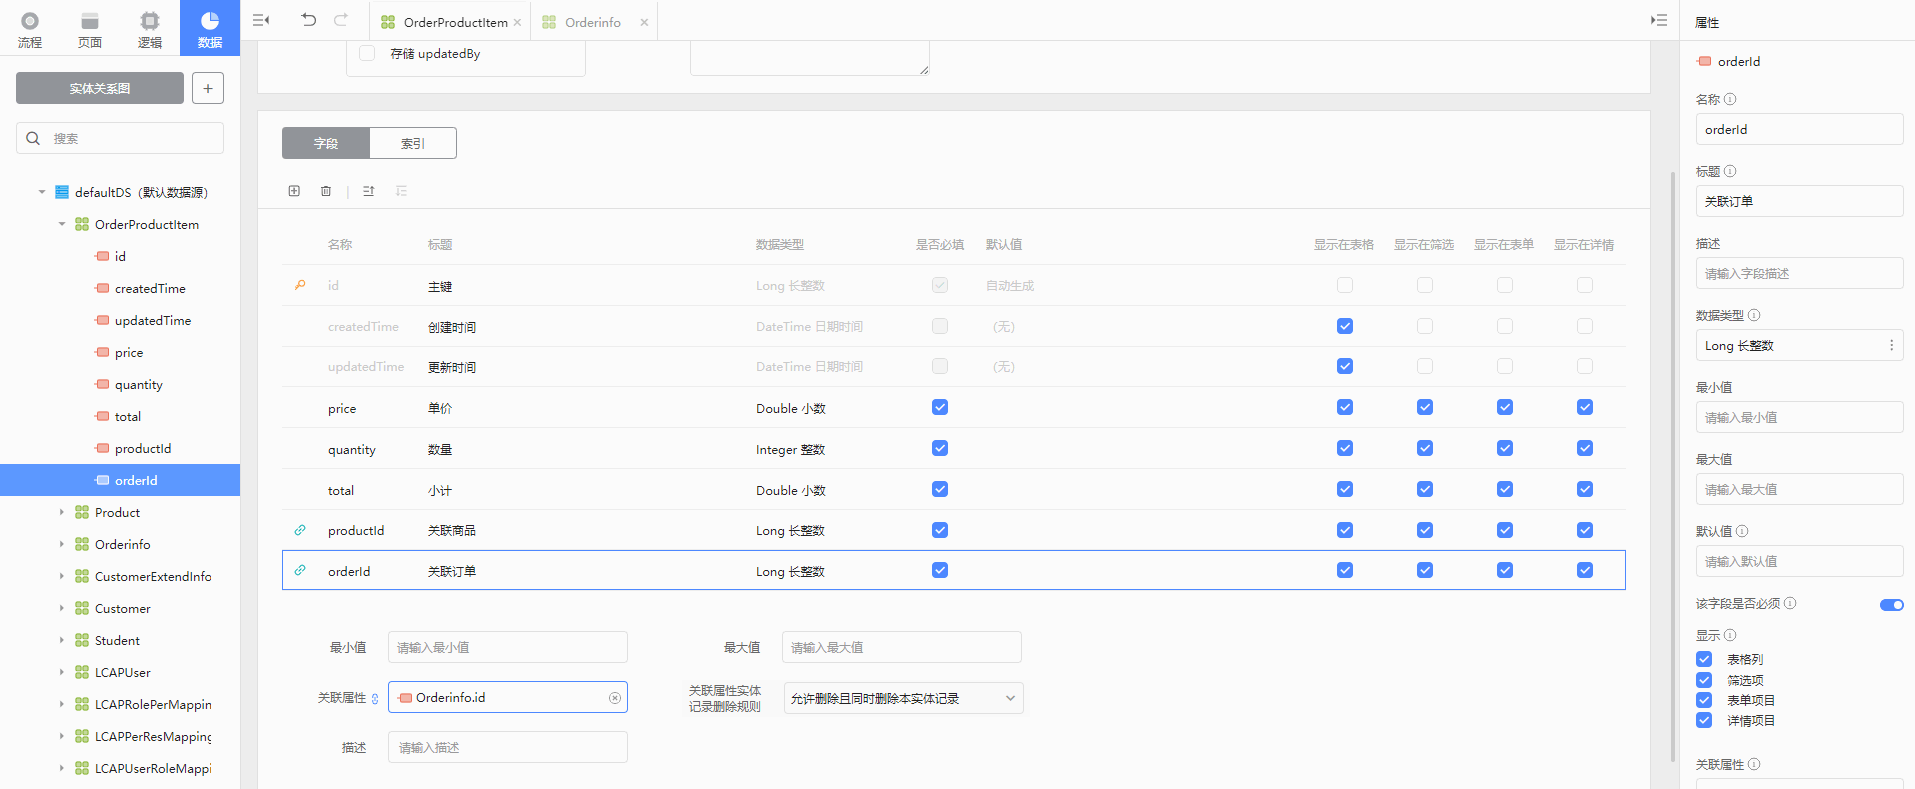Click the 关联属性 Orderinfo.id field
Screen dimensions: 1915x789
(x=508, y=697)
